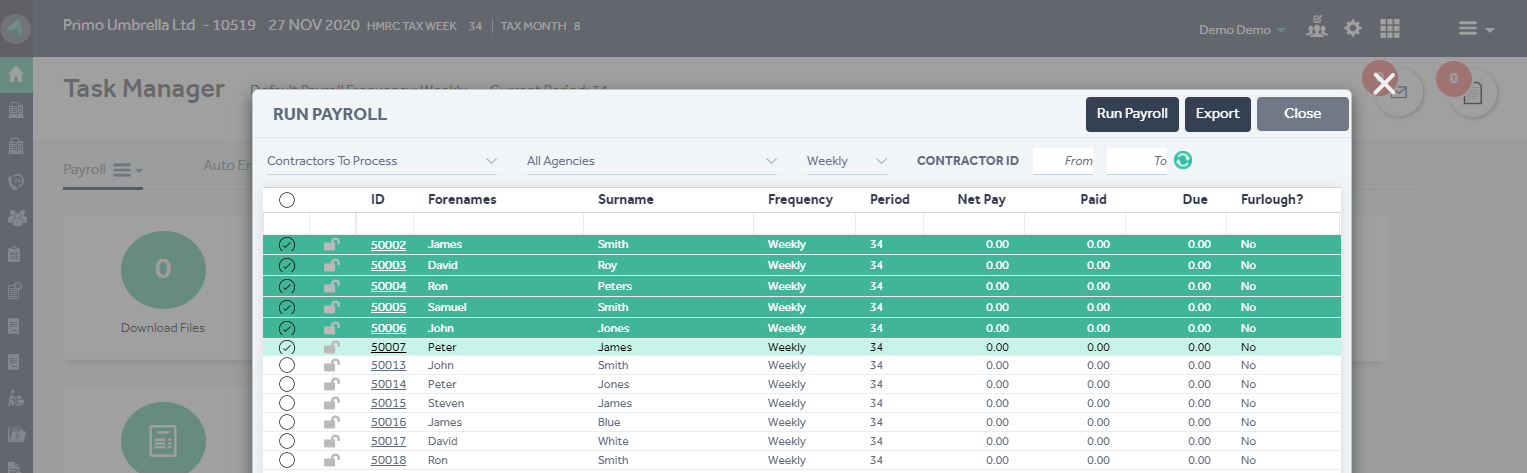Screen dimensions: 1527x473
Task: Click the green refresh icon
Action: (x=1183, y=160)
